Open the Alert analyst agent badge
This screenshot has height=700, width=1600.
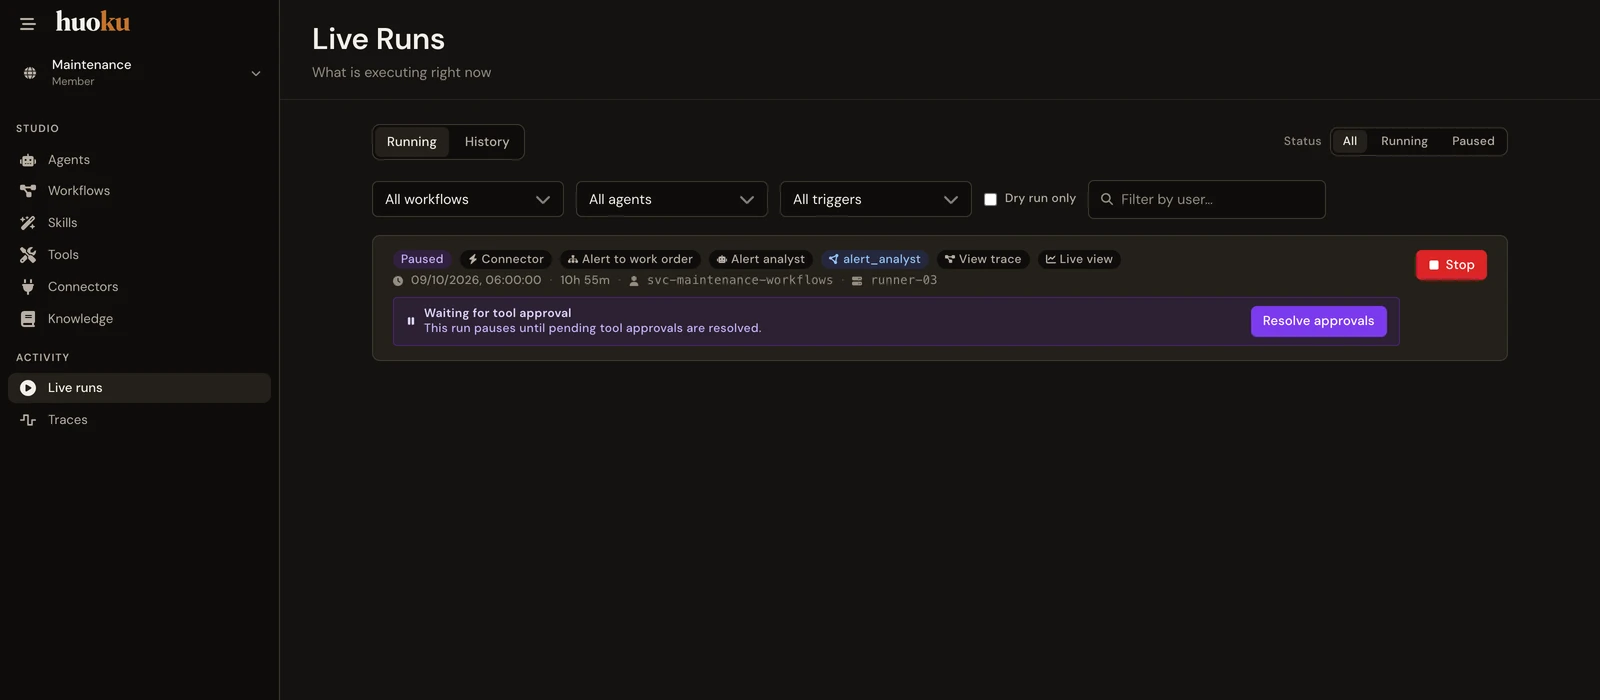(x=761, y=259)
